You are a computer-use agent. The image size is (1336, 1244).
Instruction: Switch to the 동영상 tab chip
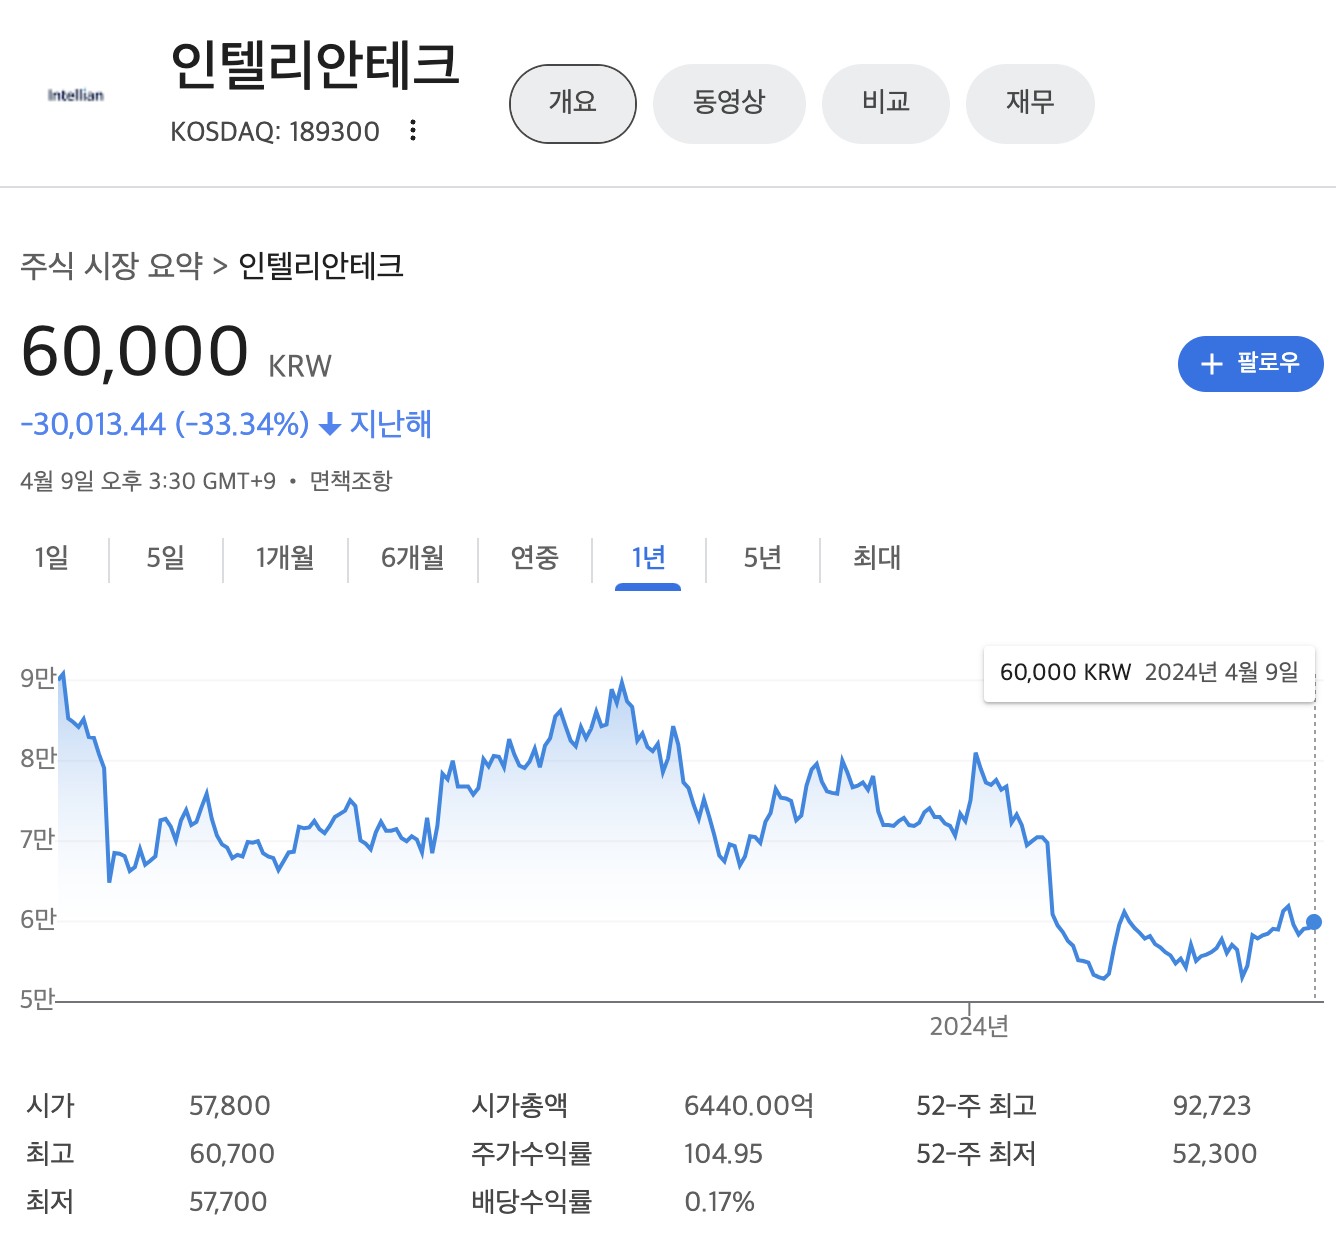point(729,103)
